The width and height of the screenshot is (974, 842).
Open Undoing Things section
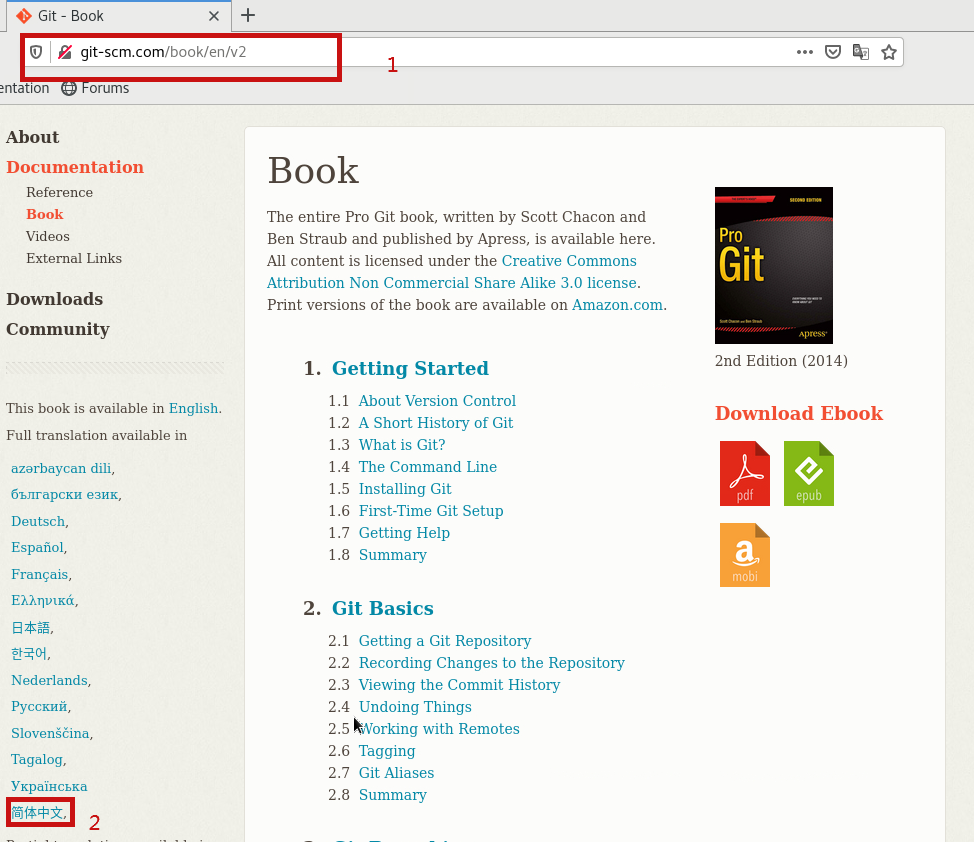click(415, 707)
